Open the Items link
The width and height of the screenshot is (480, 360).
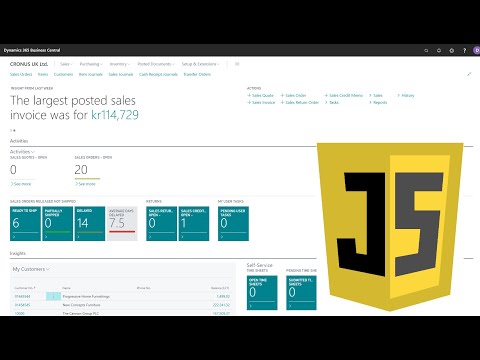[x=43, y=74]
